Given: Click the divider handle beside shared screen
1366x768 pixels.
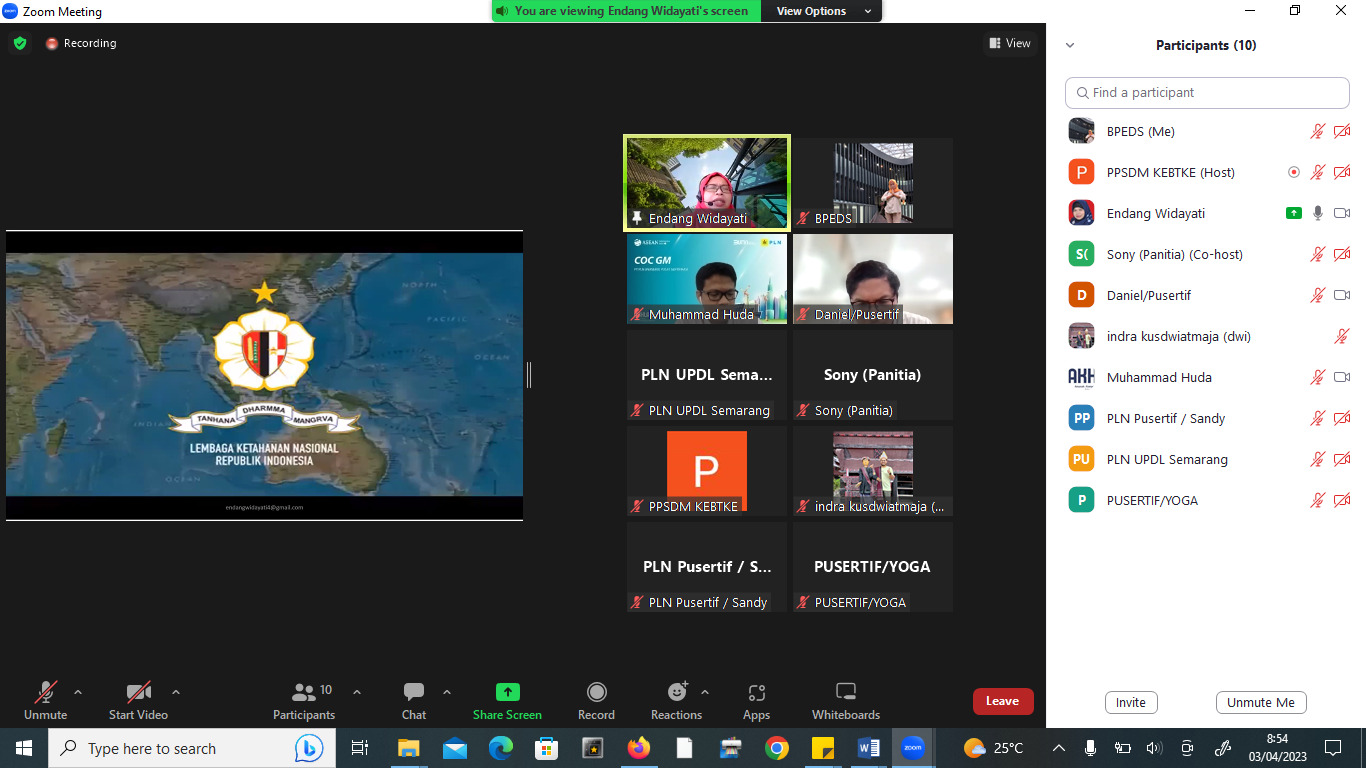Looking at the screenshot, I should pyautogui.click(x=529, y=375).
